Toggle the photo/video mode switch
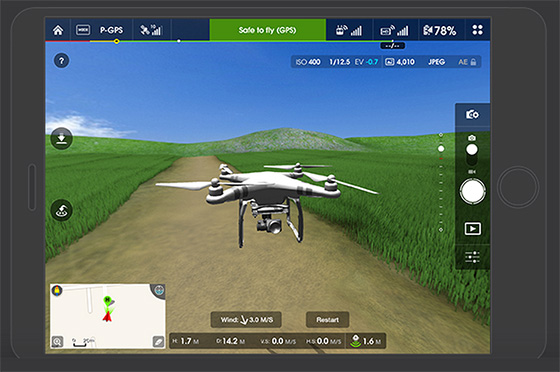This screenshot has width=560, height=372. pyautogui.click(x=472, y=154)
